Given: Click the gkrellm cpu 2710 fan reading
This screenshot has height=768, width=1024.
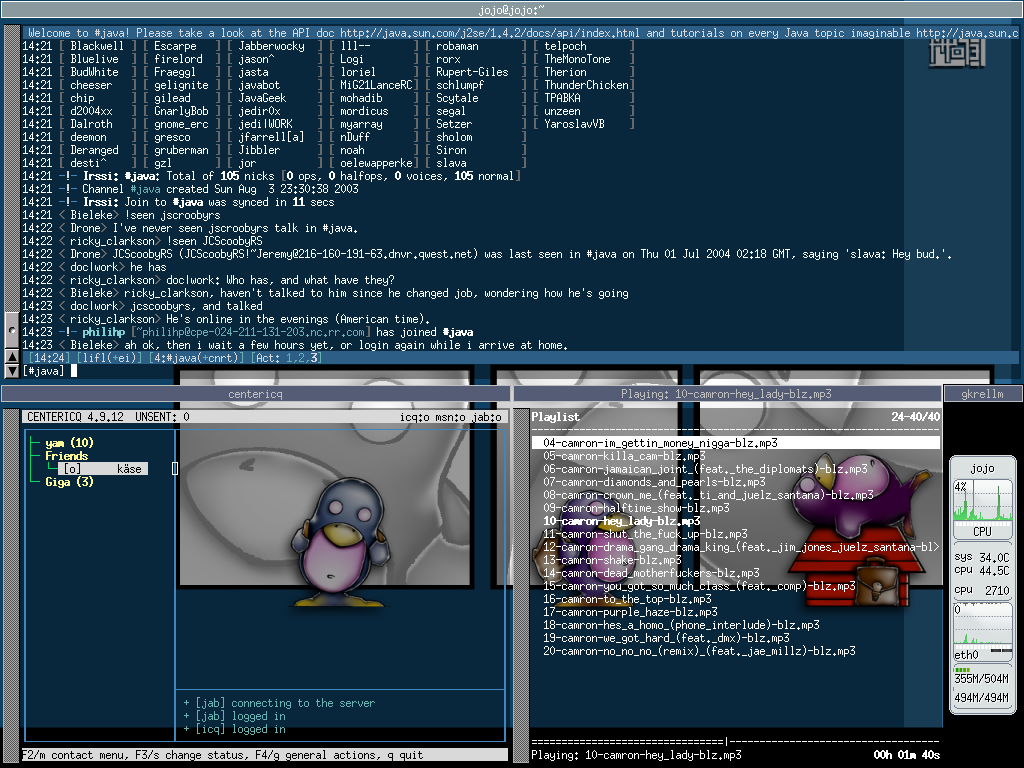Looking at the screenshot, I should click(982, 590).
